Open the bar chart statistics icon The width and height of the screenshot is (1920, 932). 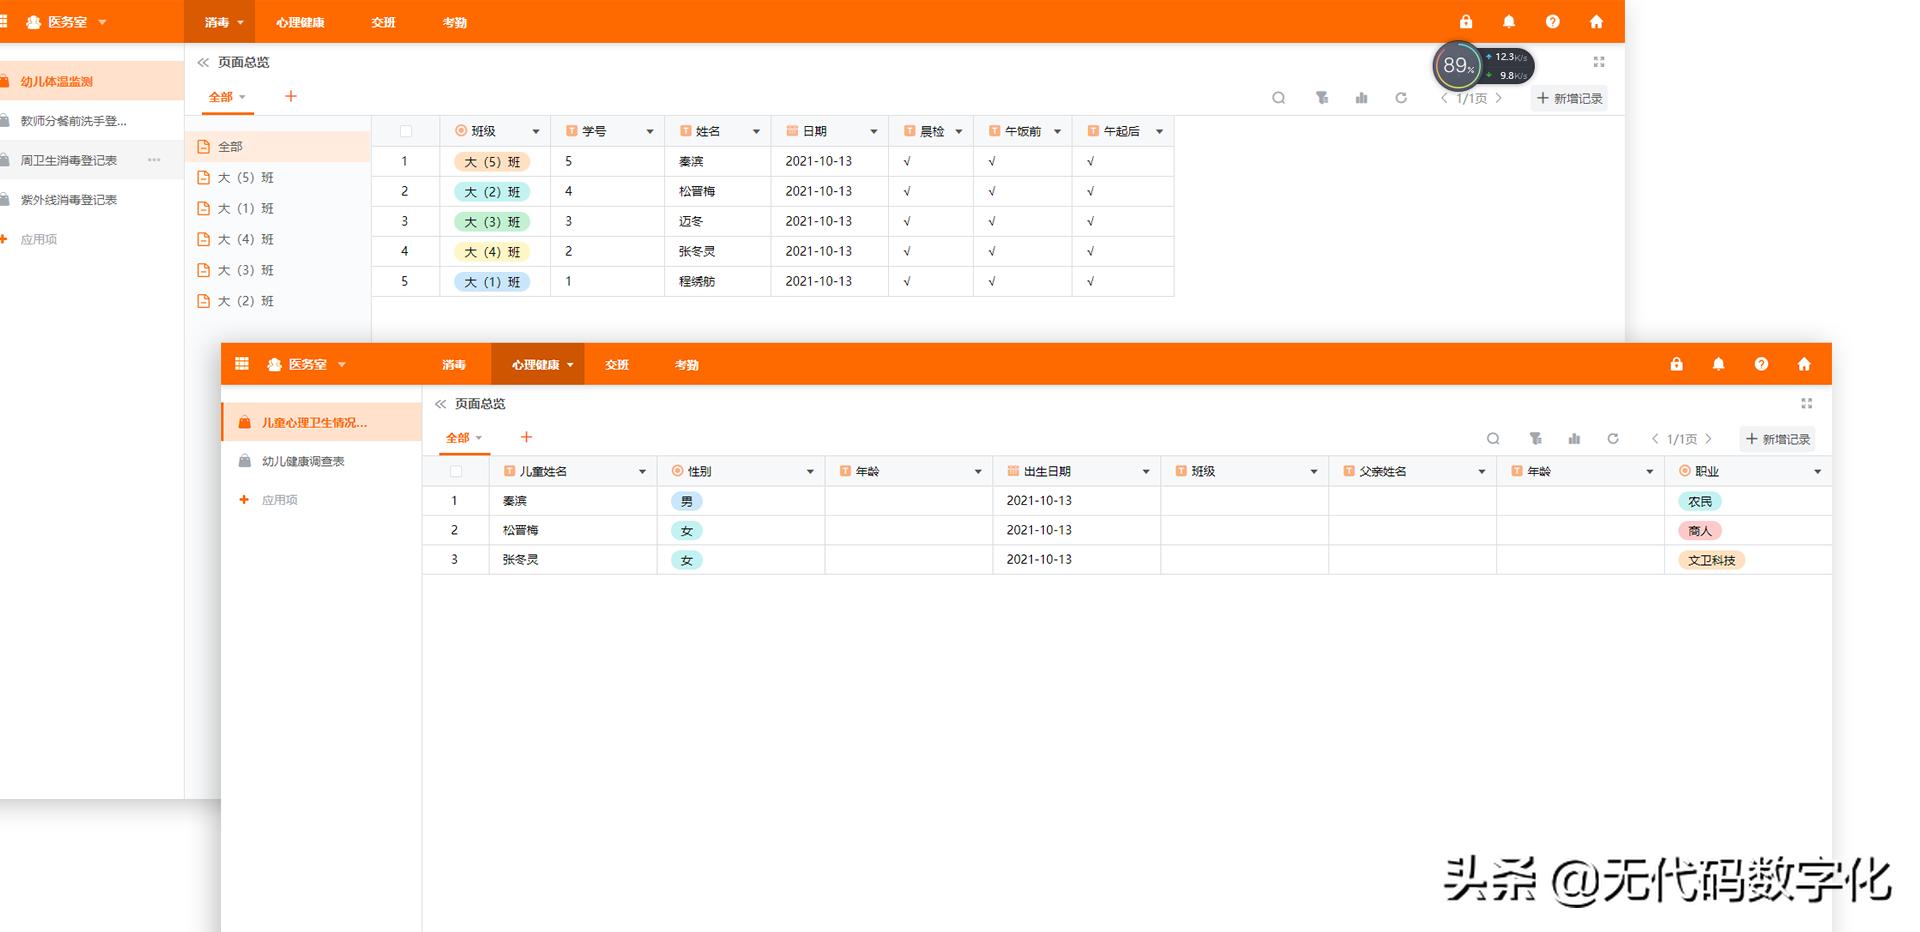tap(1361, 98)
